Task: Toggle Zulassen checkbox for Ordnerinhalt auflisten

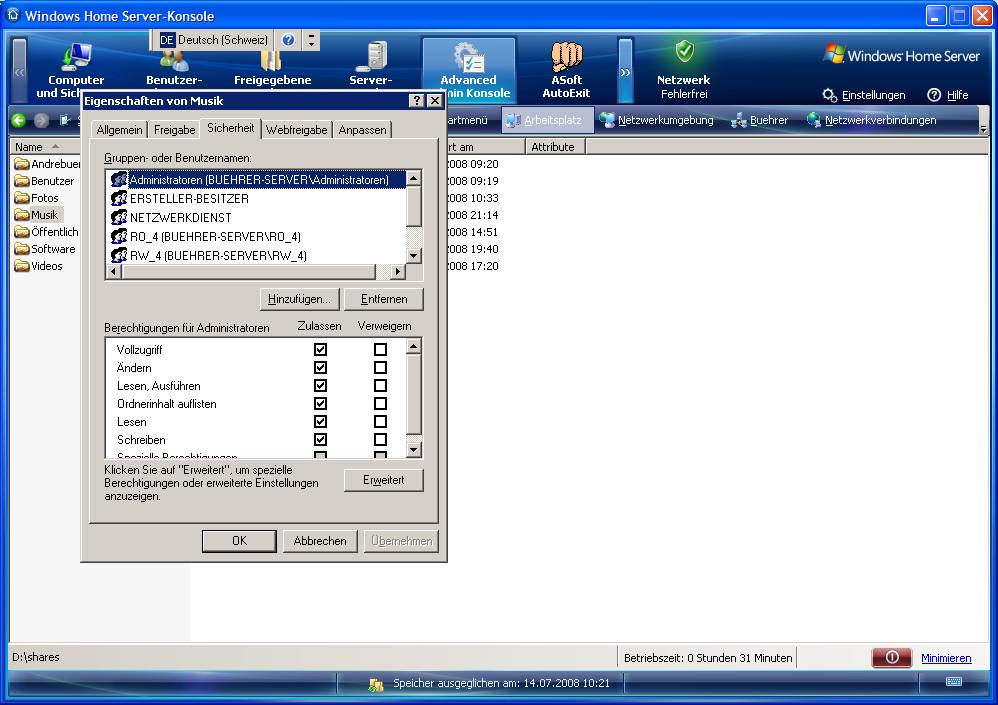Action: (320, 403)
